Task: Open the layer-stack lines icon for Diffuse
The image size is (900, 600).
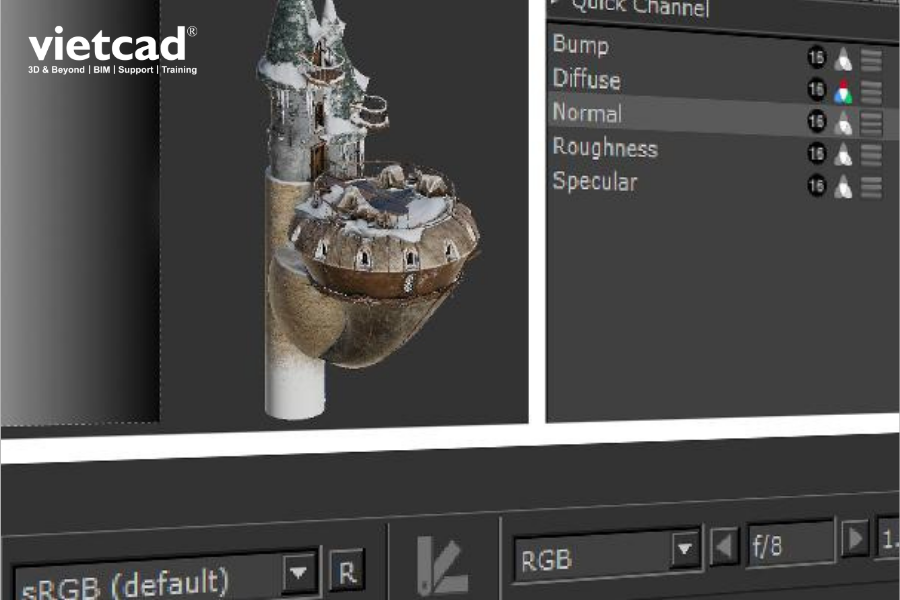Action: coord(871,92)
